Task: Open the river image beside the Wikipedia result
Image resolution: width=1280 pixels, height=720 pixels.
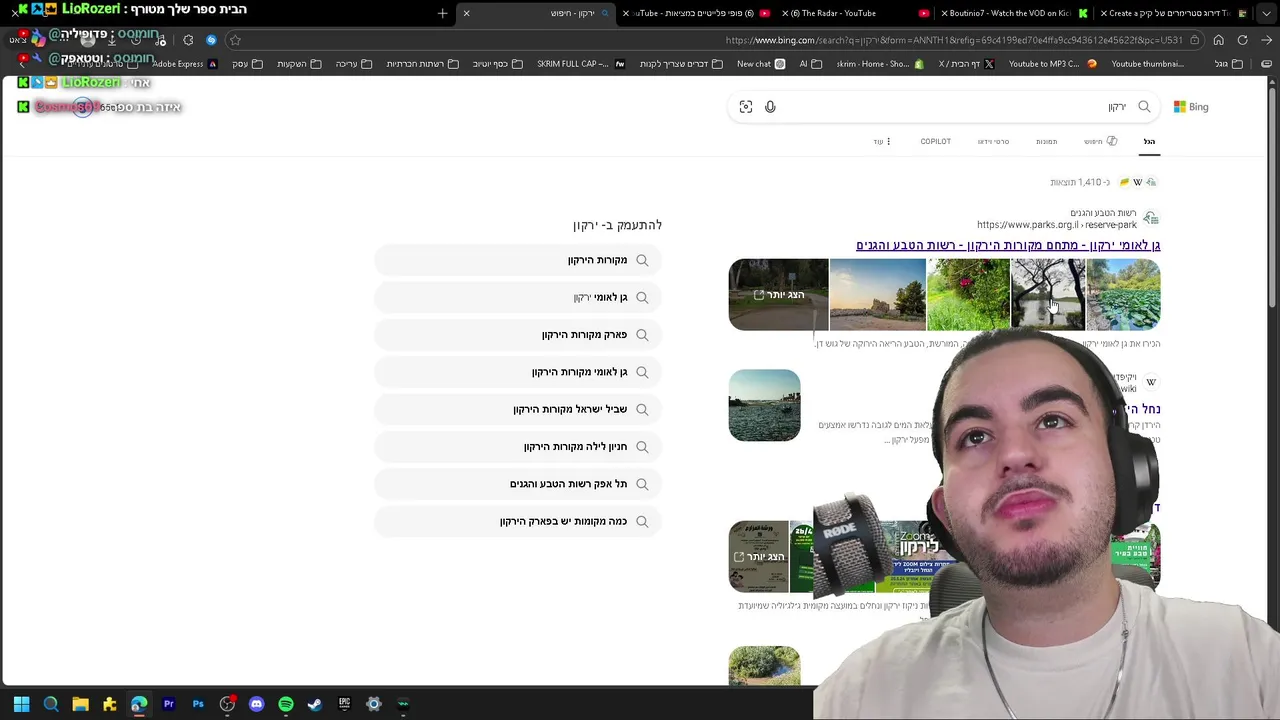Action: [764, 405]
